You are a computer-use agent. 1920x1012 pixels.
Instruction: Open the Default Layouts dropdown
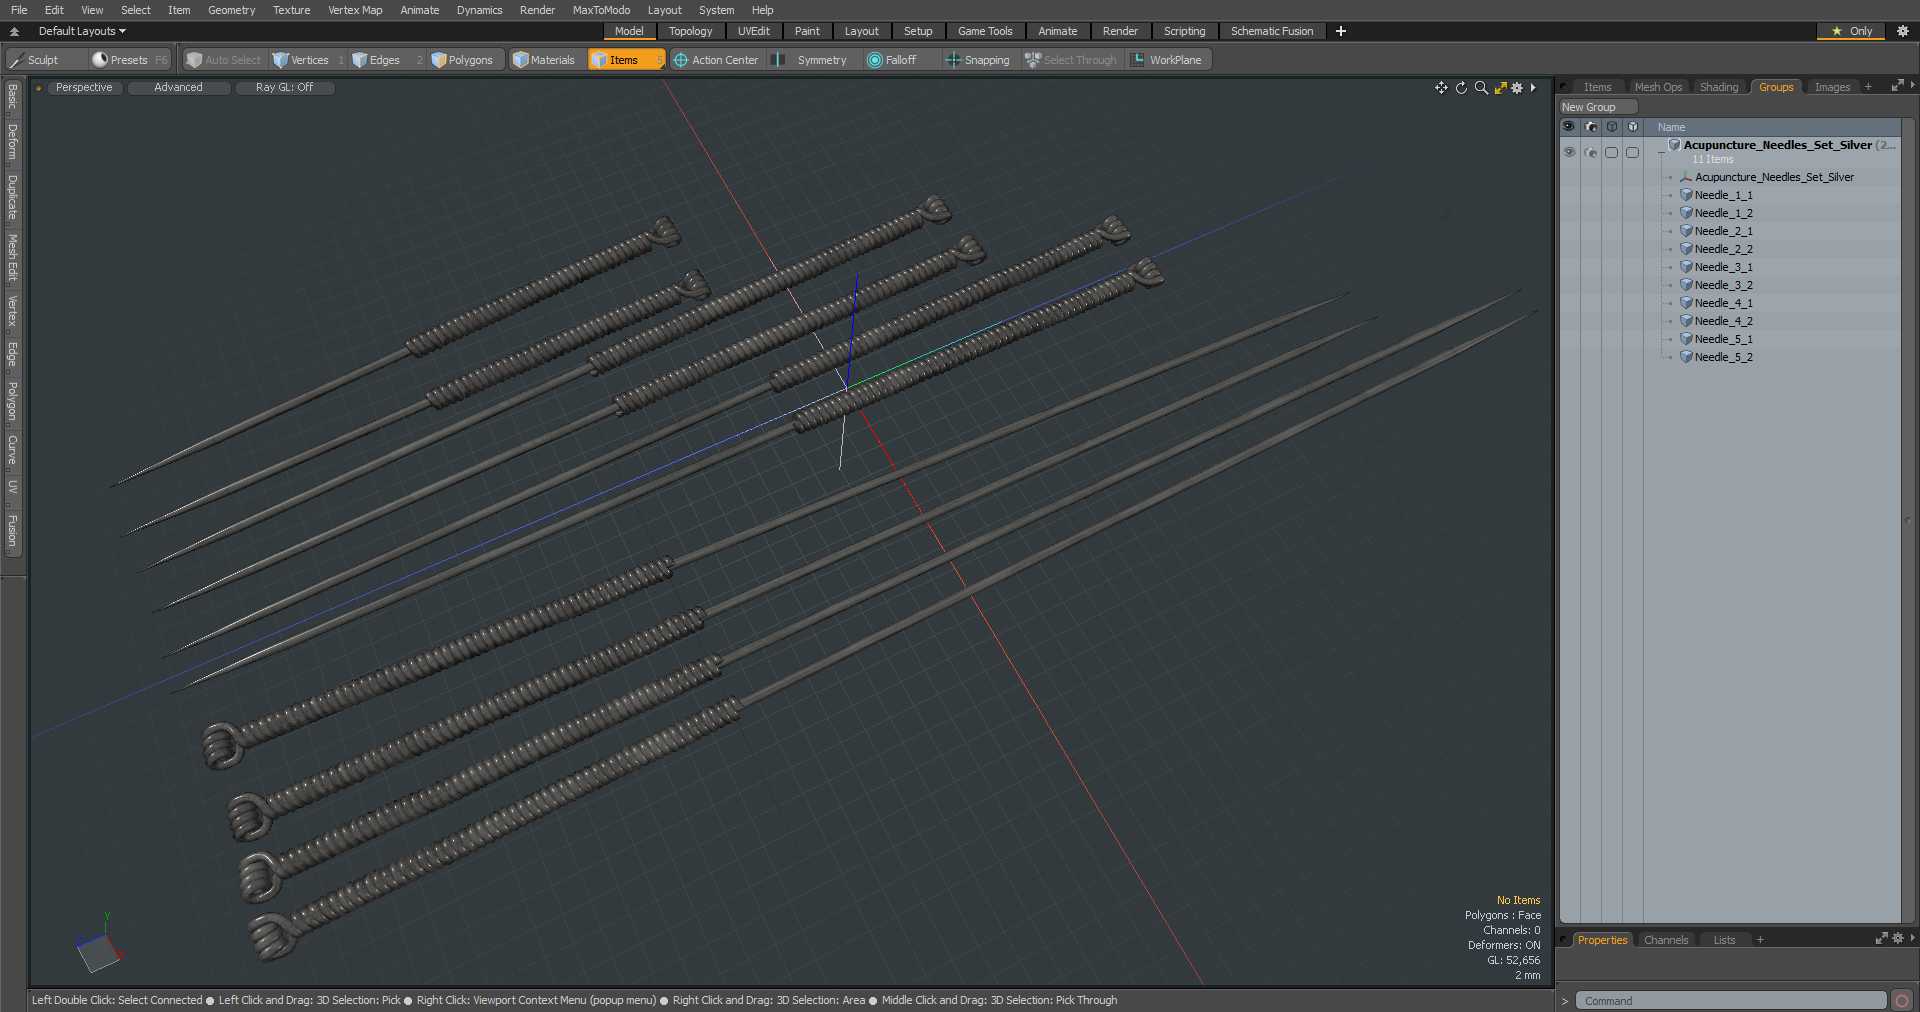pos(82,31)
